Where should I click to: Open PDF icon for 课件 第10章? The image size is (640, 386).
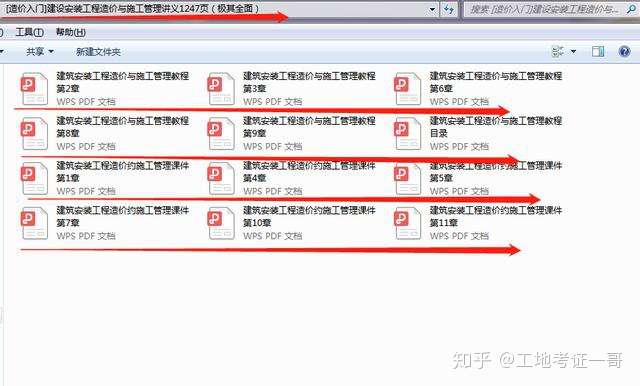[221, 223]
